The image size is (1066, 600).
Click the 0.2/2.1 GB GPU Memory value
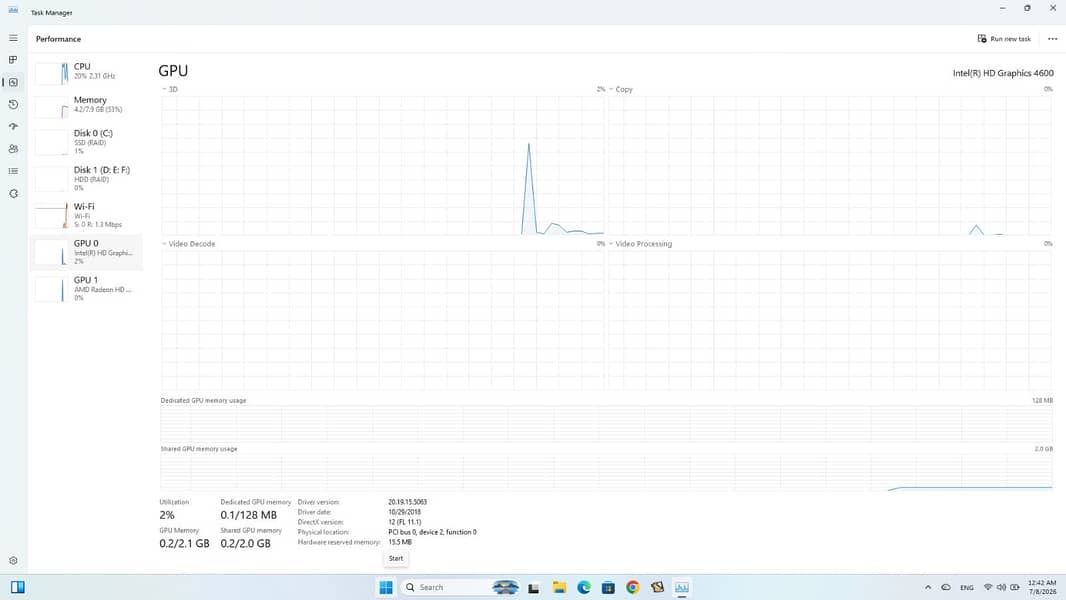click(184, 544)
